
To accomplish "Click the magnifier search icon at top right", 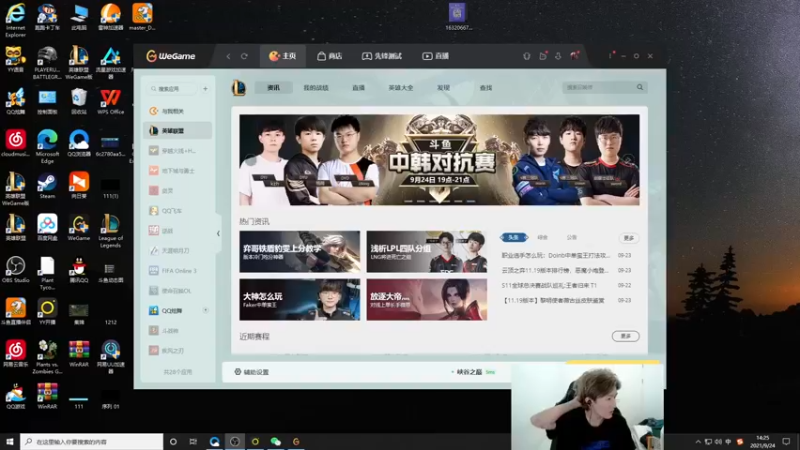I will tap(640, 87).
